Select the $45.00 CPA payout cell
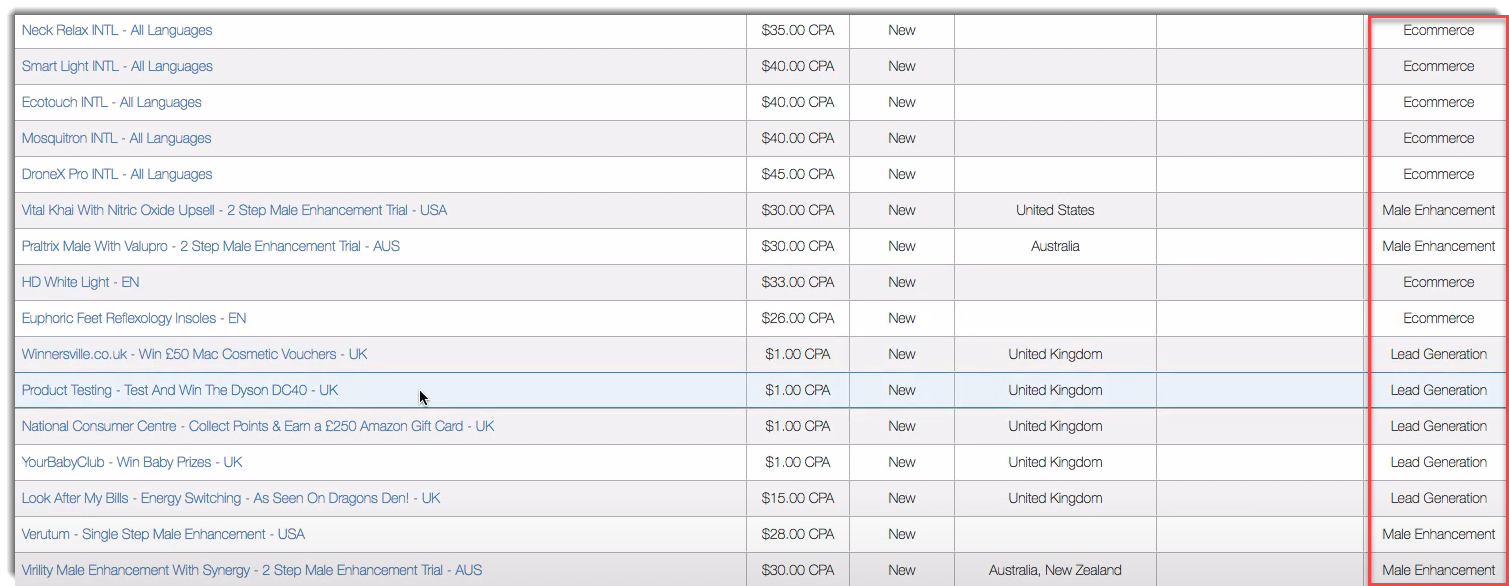Viewport: 1509px width, 586px height. pyautogui.click(x=798, y=174)
